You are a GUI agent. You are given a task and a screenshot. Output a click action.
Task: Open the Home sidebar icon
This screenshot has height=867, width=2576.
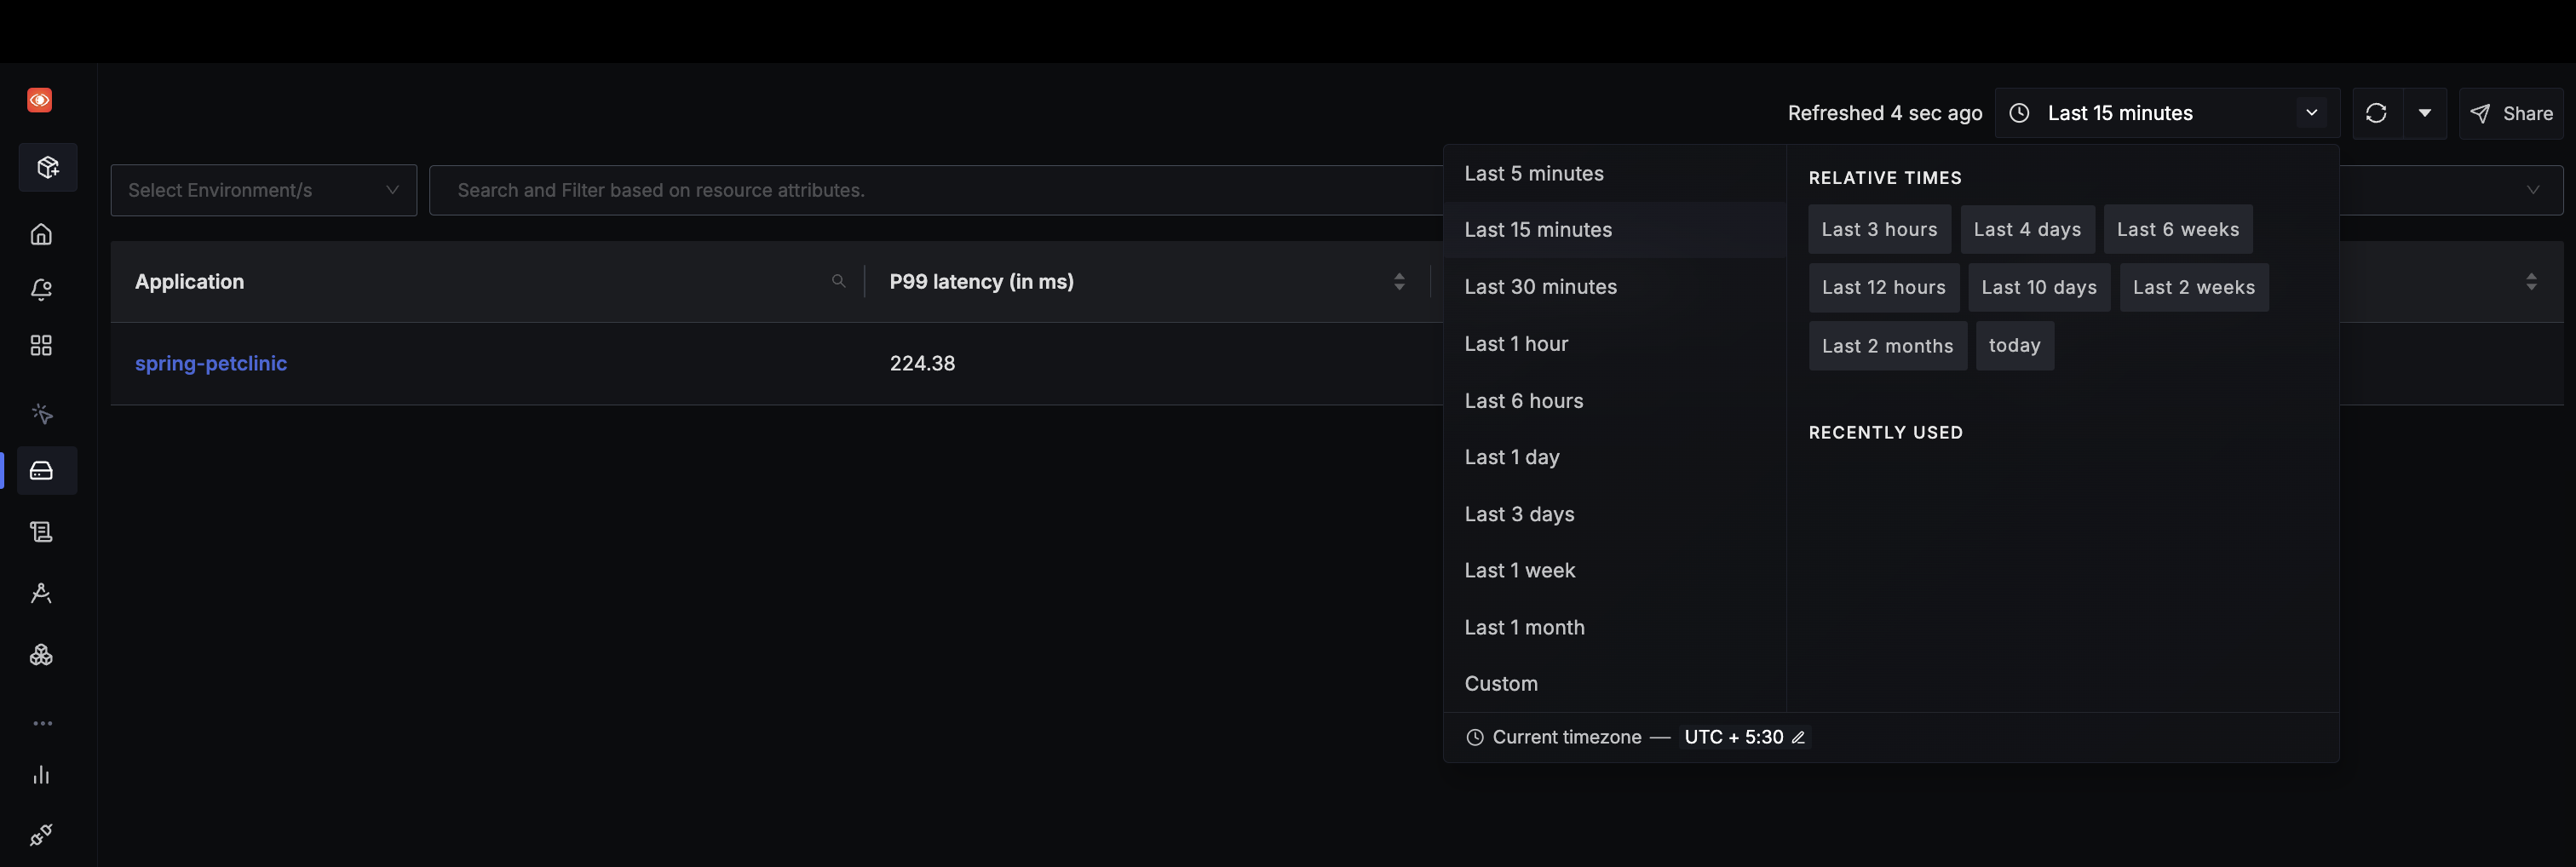pyautogui.click(x=41, y=234)
